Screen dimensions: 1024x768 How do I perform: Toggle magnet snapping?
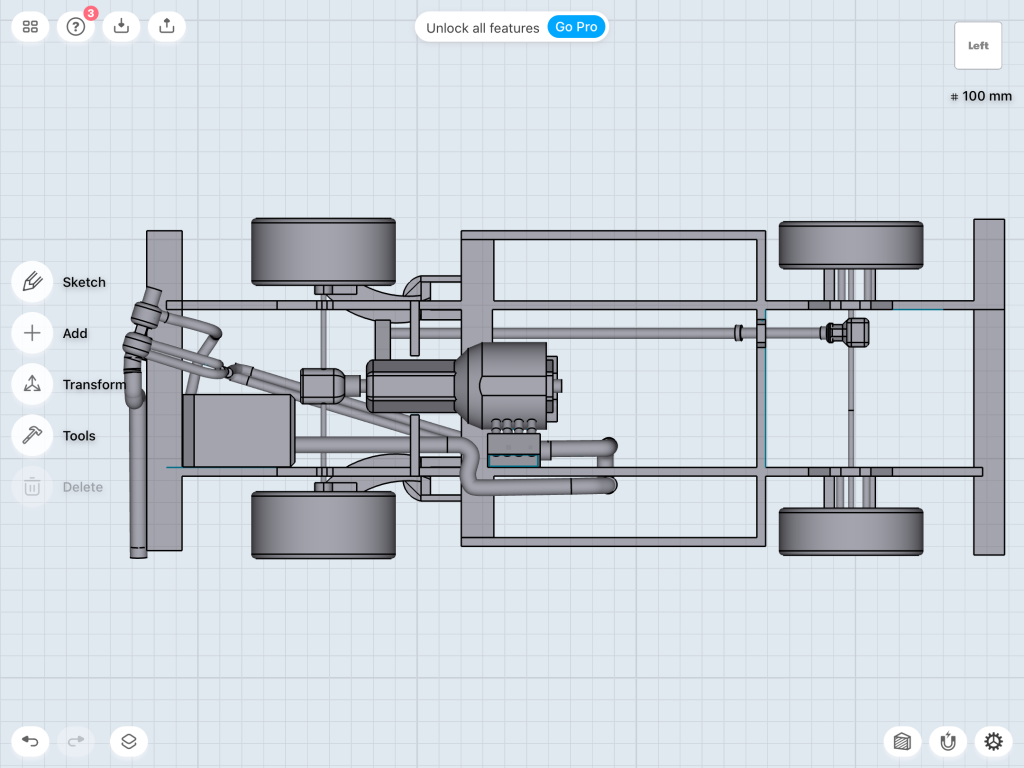[948, 741]
